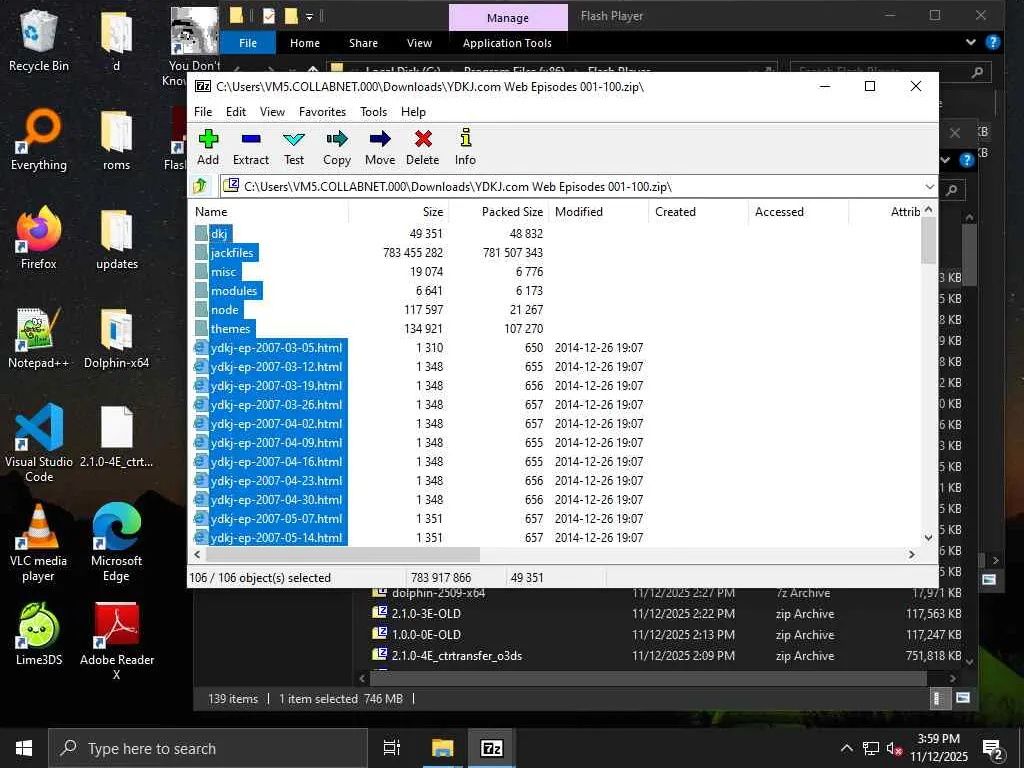Expand the Explorer ribbon chevron

pyautogui.click(x=970, y=42)
